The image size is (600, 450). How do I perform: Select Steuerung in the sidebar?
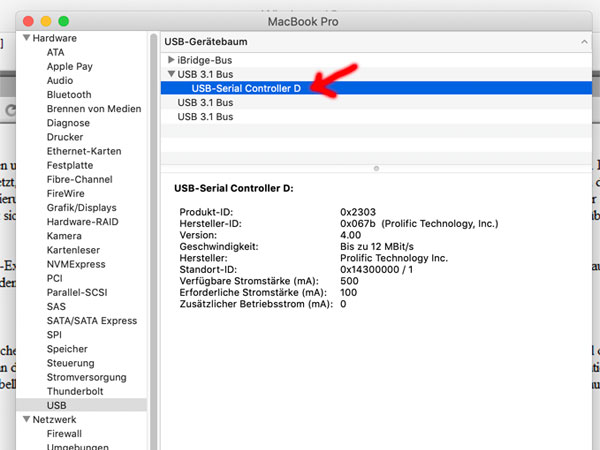(x=70, y=364)
